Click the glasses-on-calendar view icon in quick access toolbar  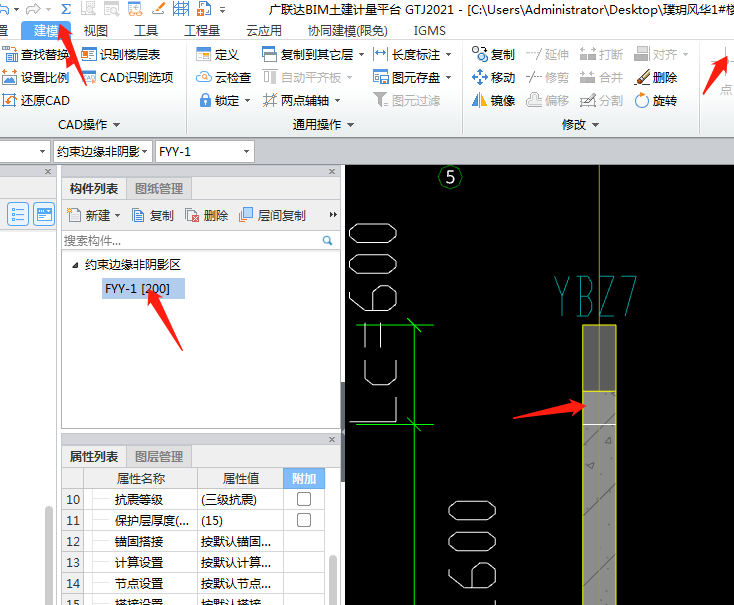pos(135,9)
